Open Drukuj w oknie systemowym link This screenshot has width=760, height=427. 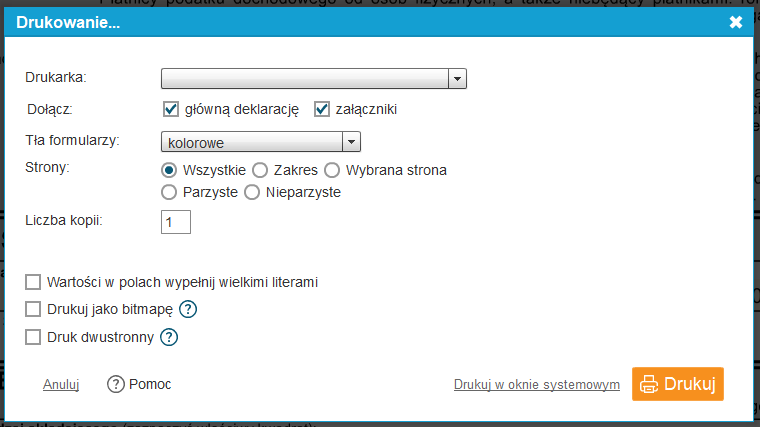[536, 385]
